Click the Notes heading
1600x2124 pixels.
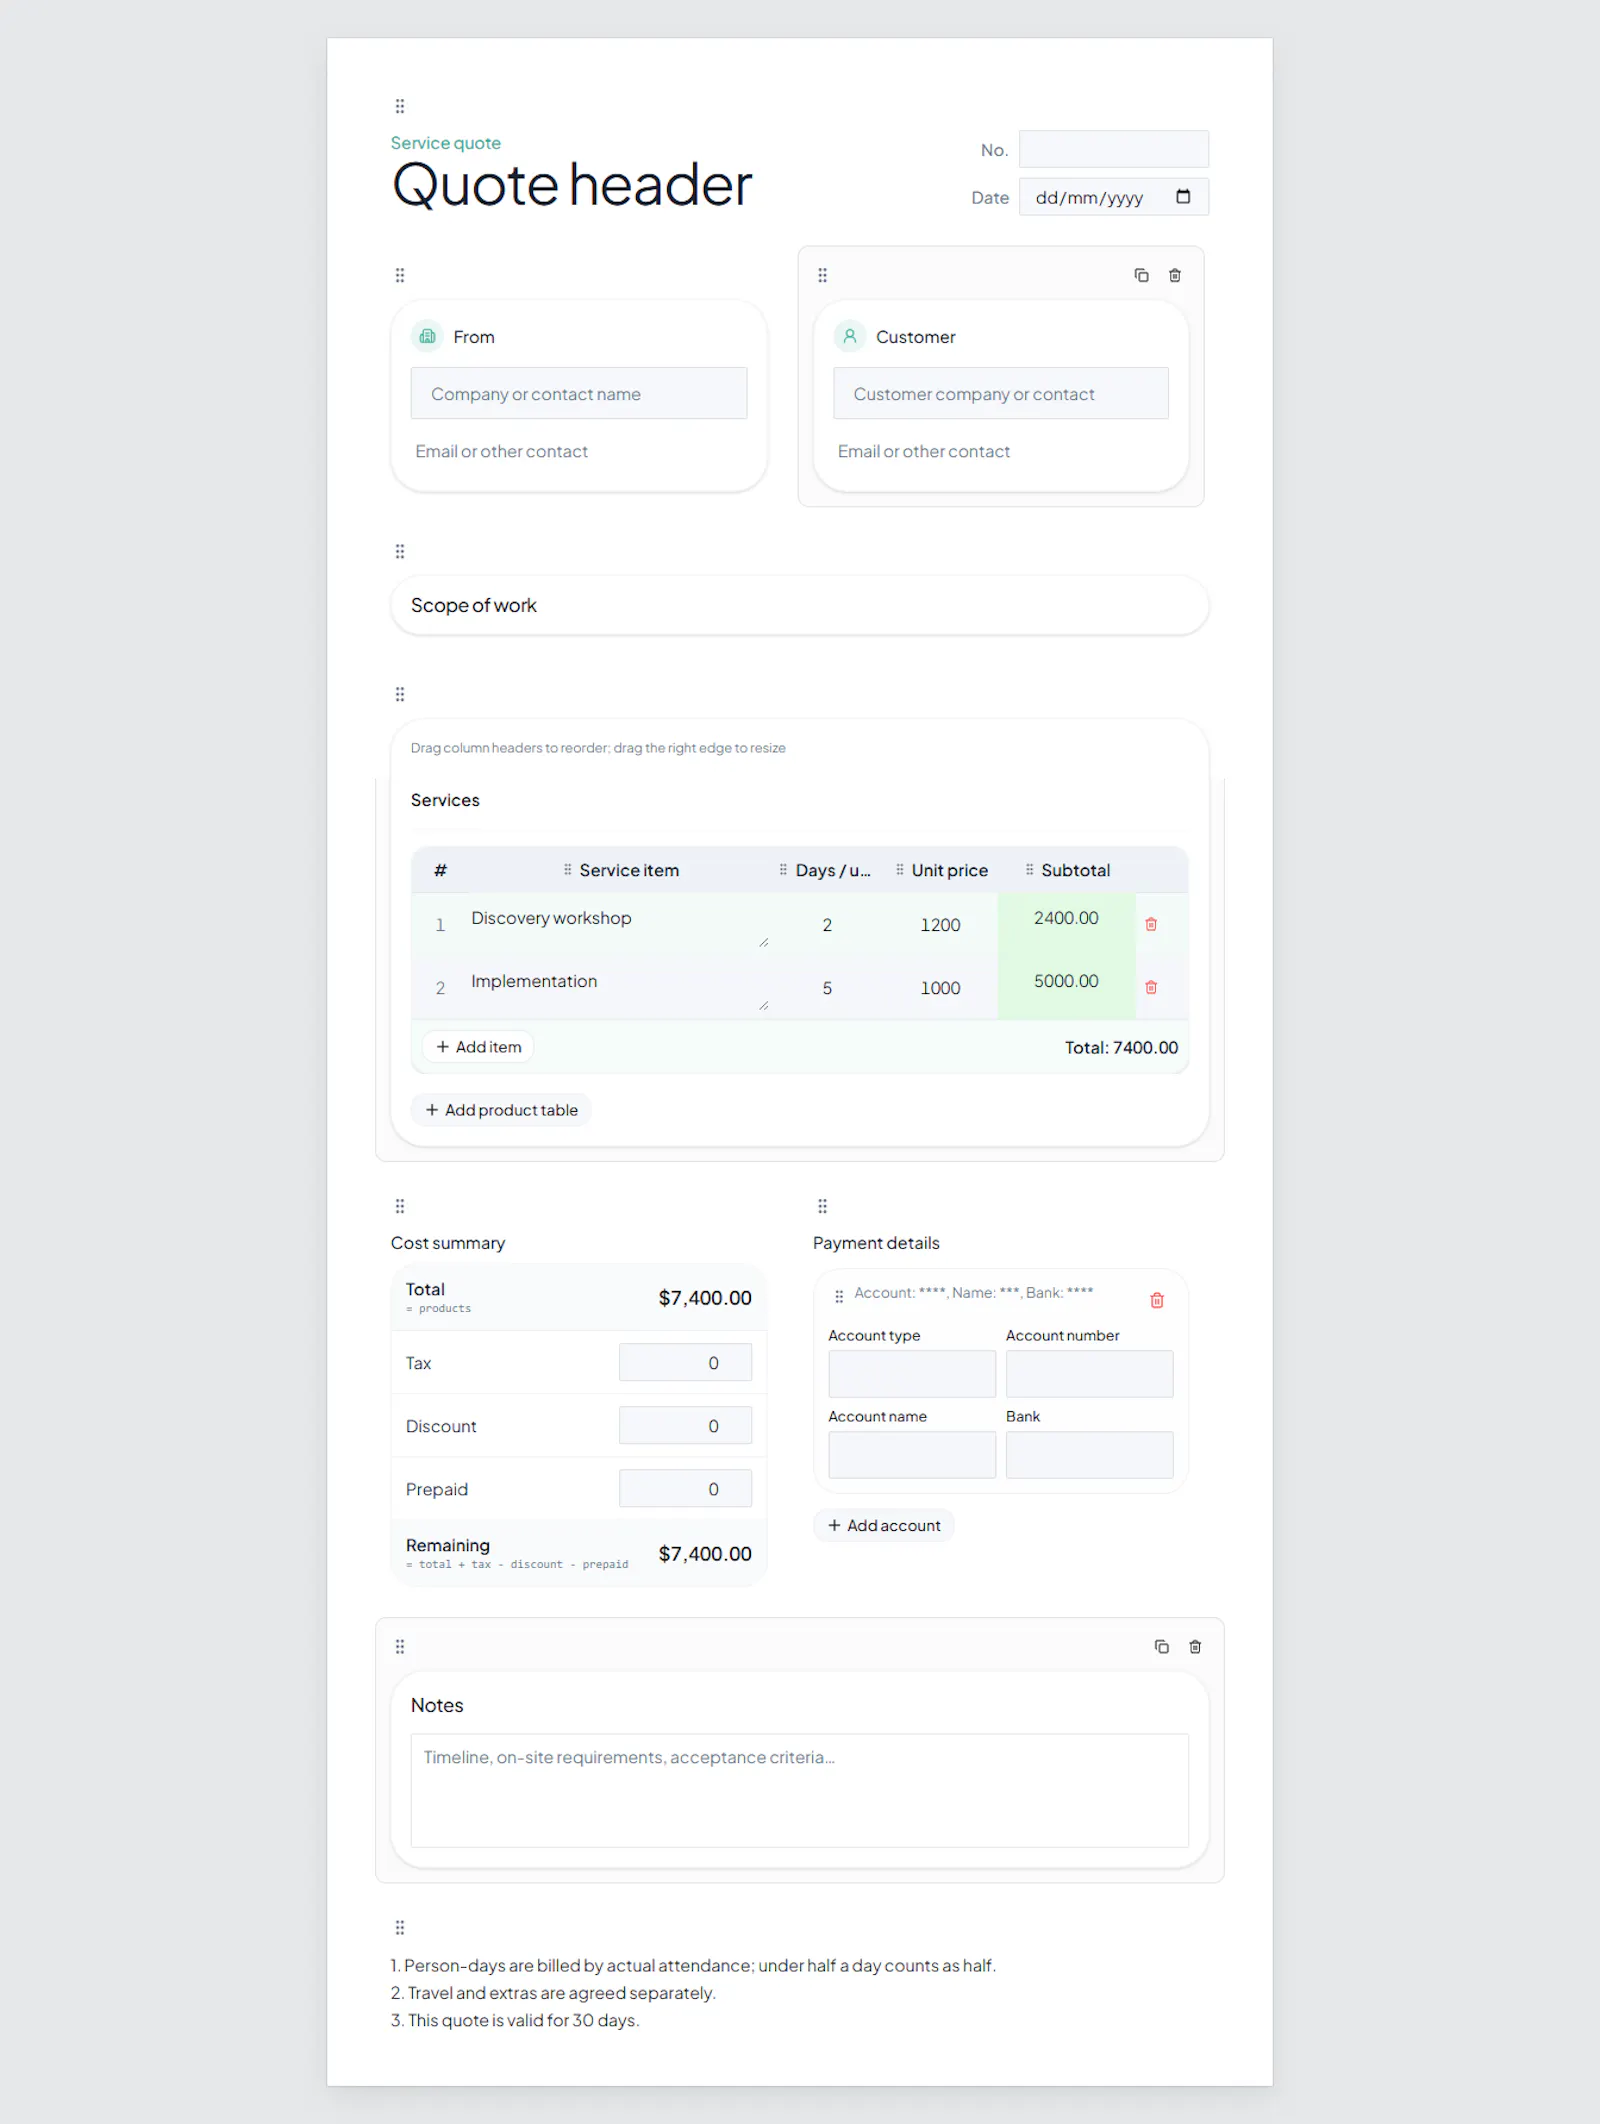coord(437,1705)
